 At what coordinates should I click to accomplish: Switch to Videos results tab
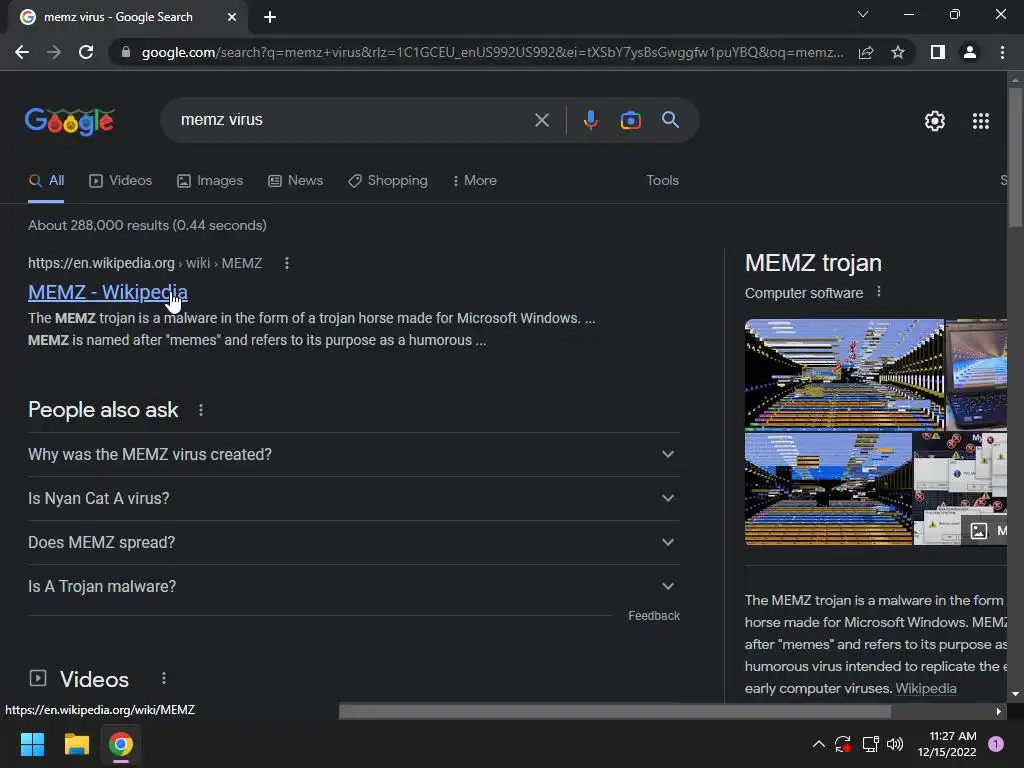121,181
